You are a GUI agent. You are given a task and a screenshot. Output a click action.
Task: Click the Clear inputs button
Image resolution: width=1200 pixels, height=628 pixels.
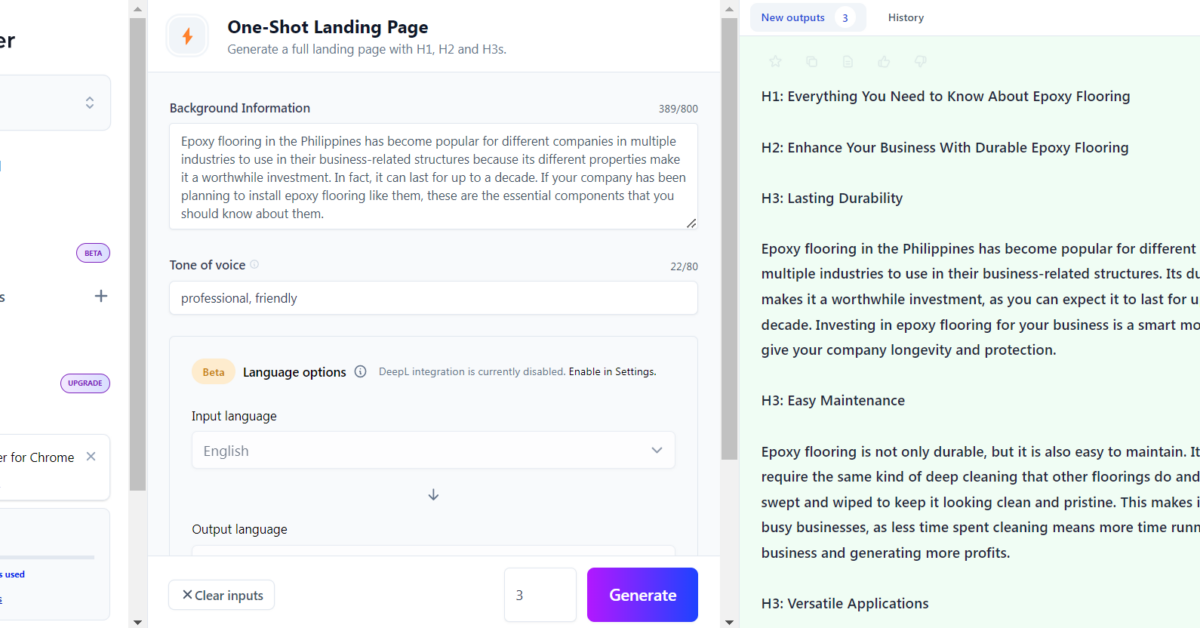click(x=221, y=595)
